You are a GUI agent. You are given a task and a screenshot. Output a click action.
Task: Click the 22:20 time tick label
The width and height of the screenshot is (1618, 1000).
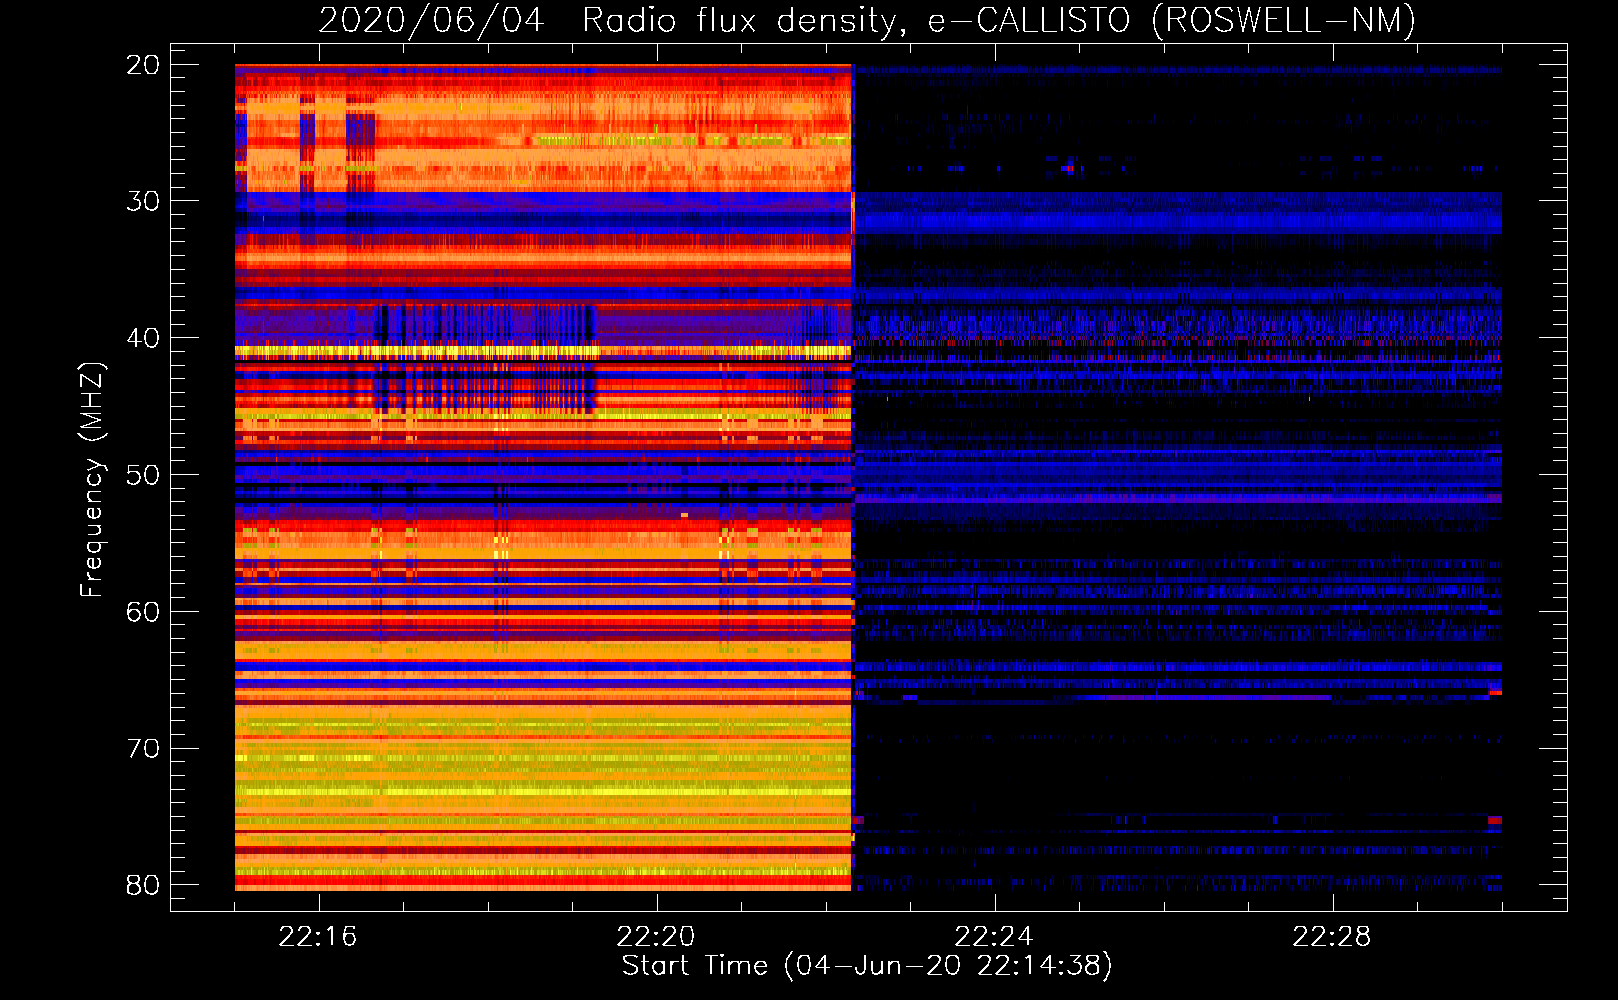[656, 937]
